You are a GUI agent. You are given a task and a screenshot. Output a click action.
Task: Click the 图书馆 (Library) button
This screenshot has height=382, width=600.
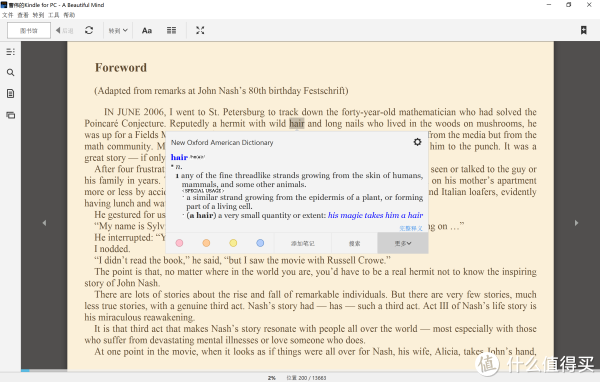[x=29, y=30]
